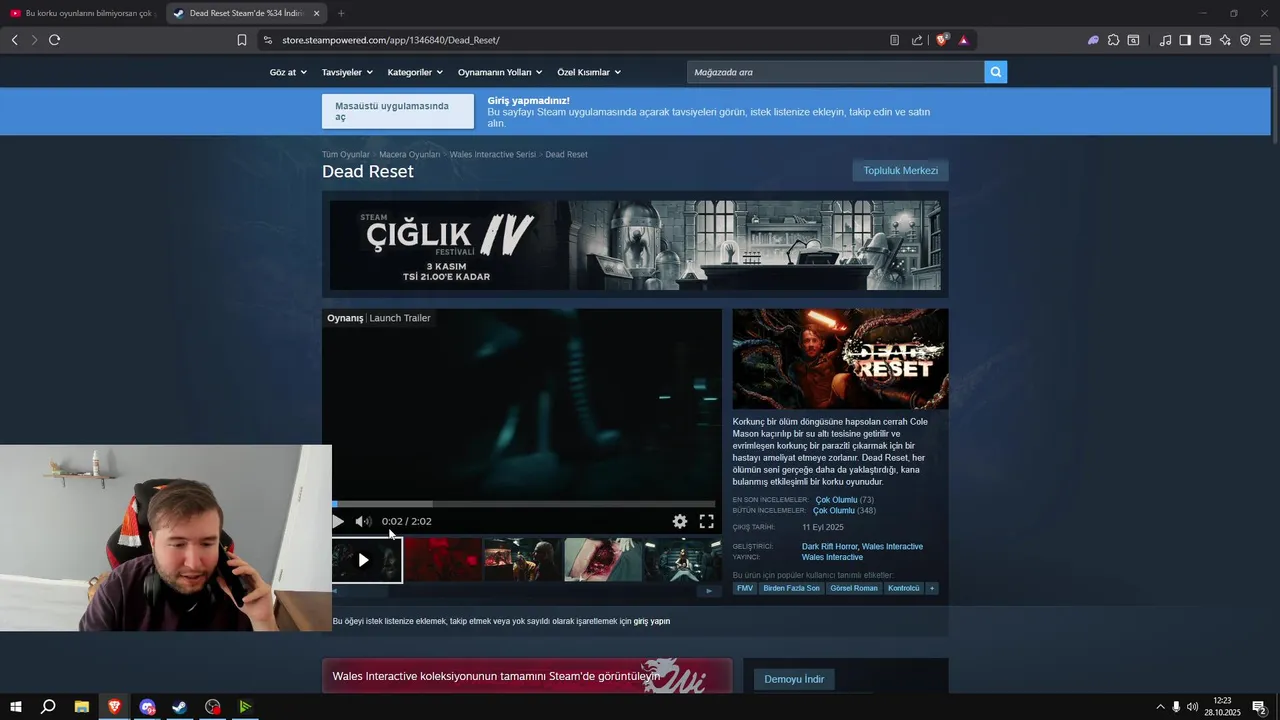Expand the Oynamanın Yolları dropdown menu

[x=500, y=72]
